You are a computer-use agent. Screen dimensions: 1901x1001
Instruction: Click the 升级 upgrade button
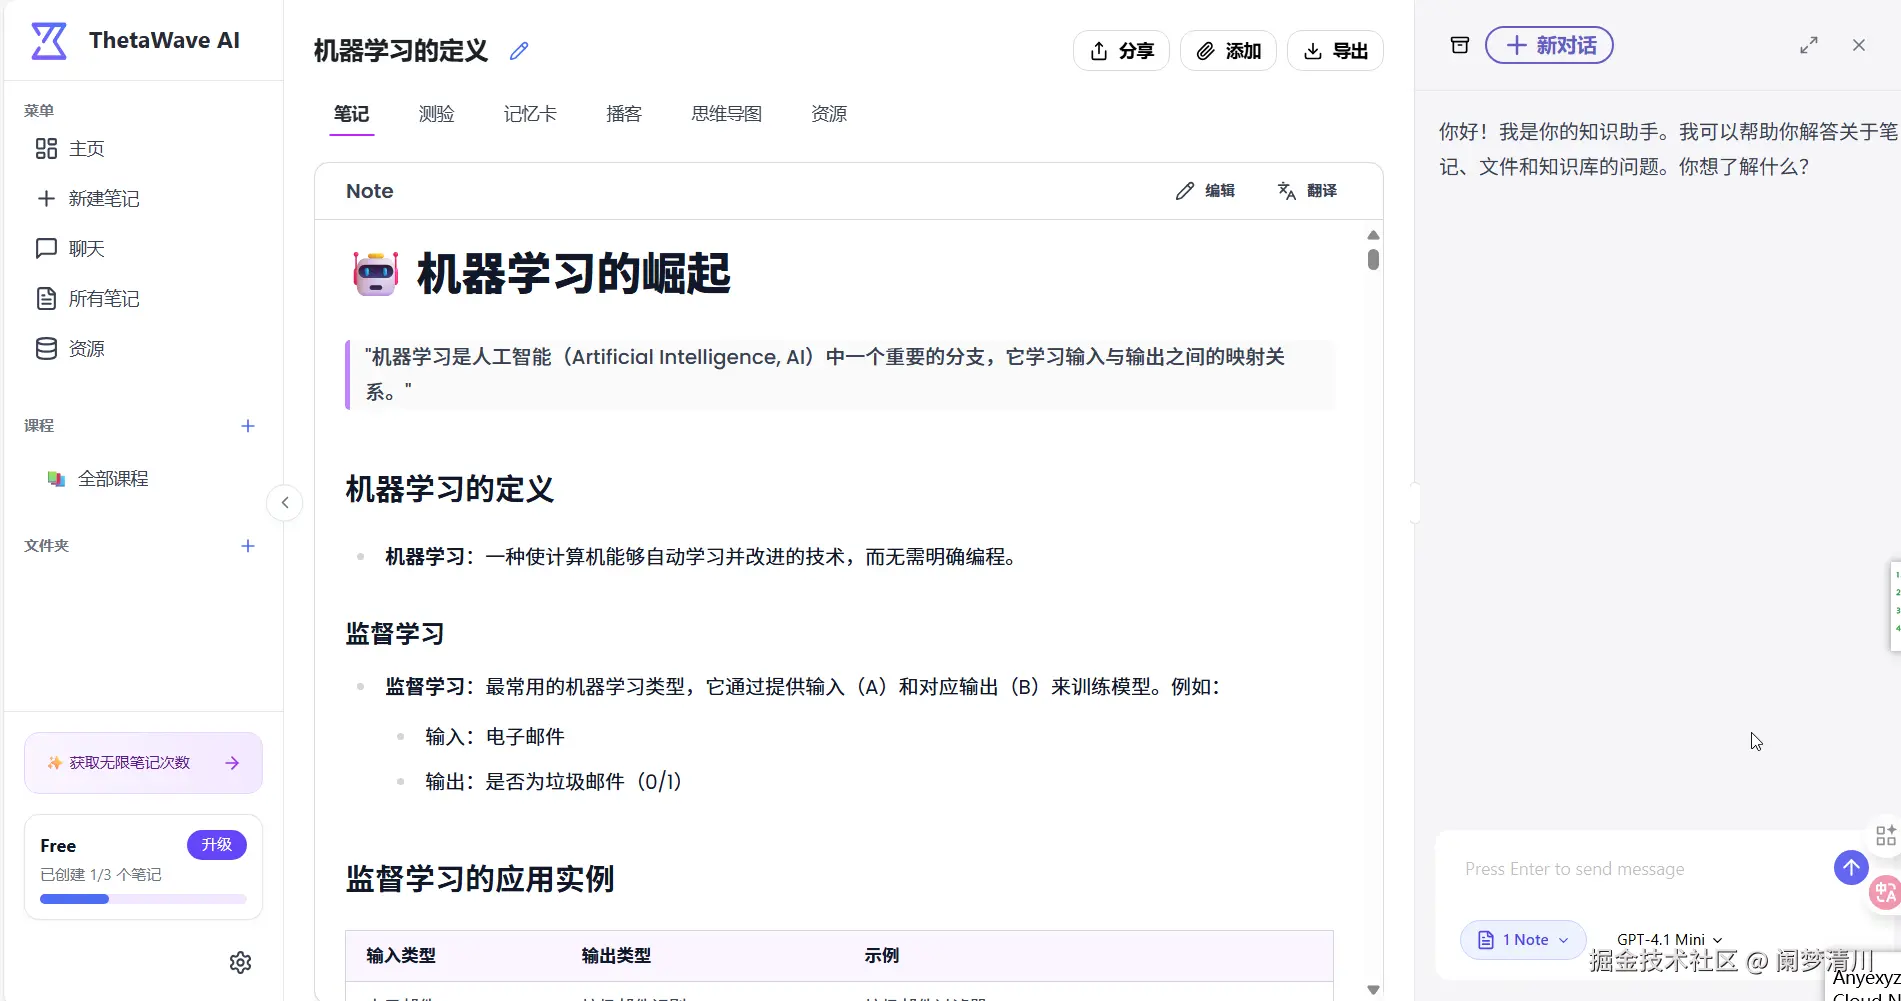217,845
